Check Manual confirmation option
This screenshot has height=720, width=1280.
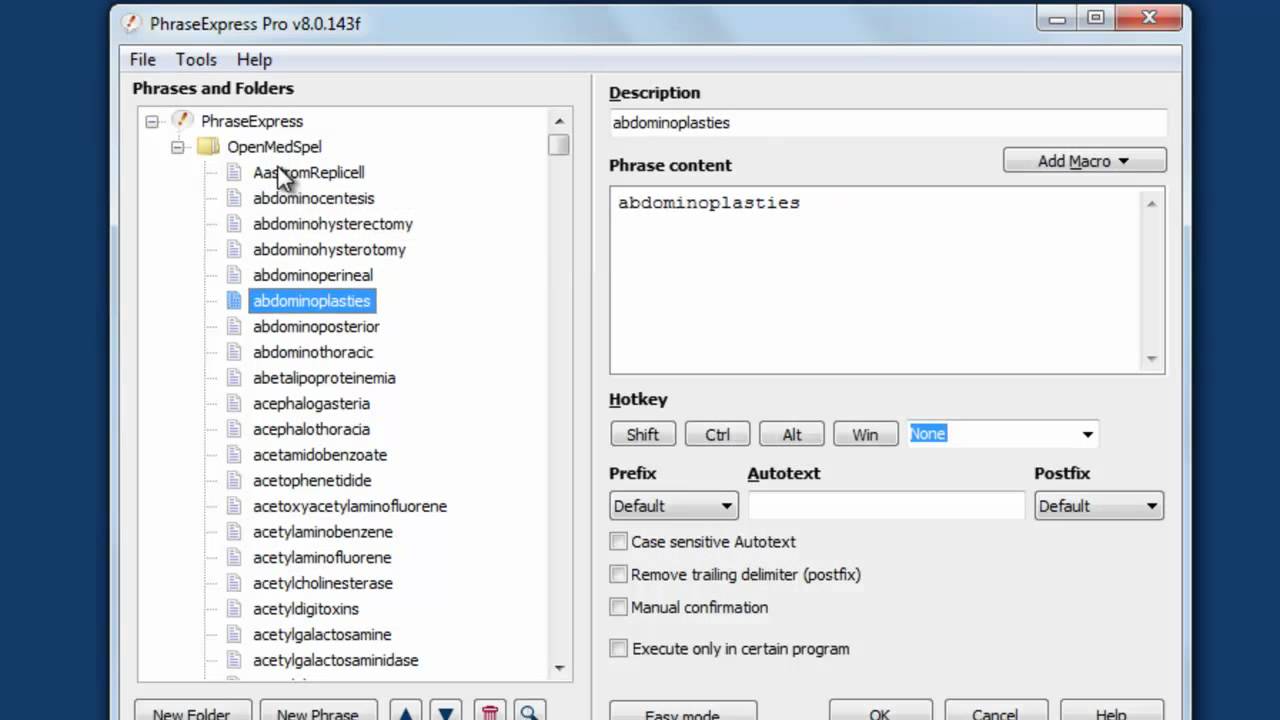pyautogui.click(x=619, y=607)
